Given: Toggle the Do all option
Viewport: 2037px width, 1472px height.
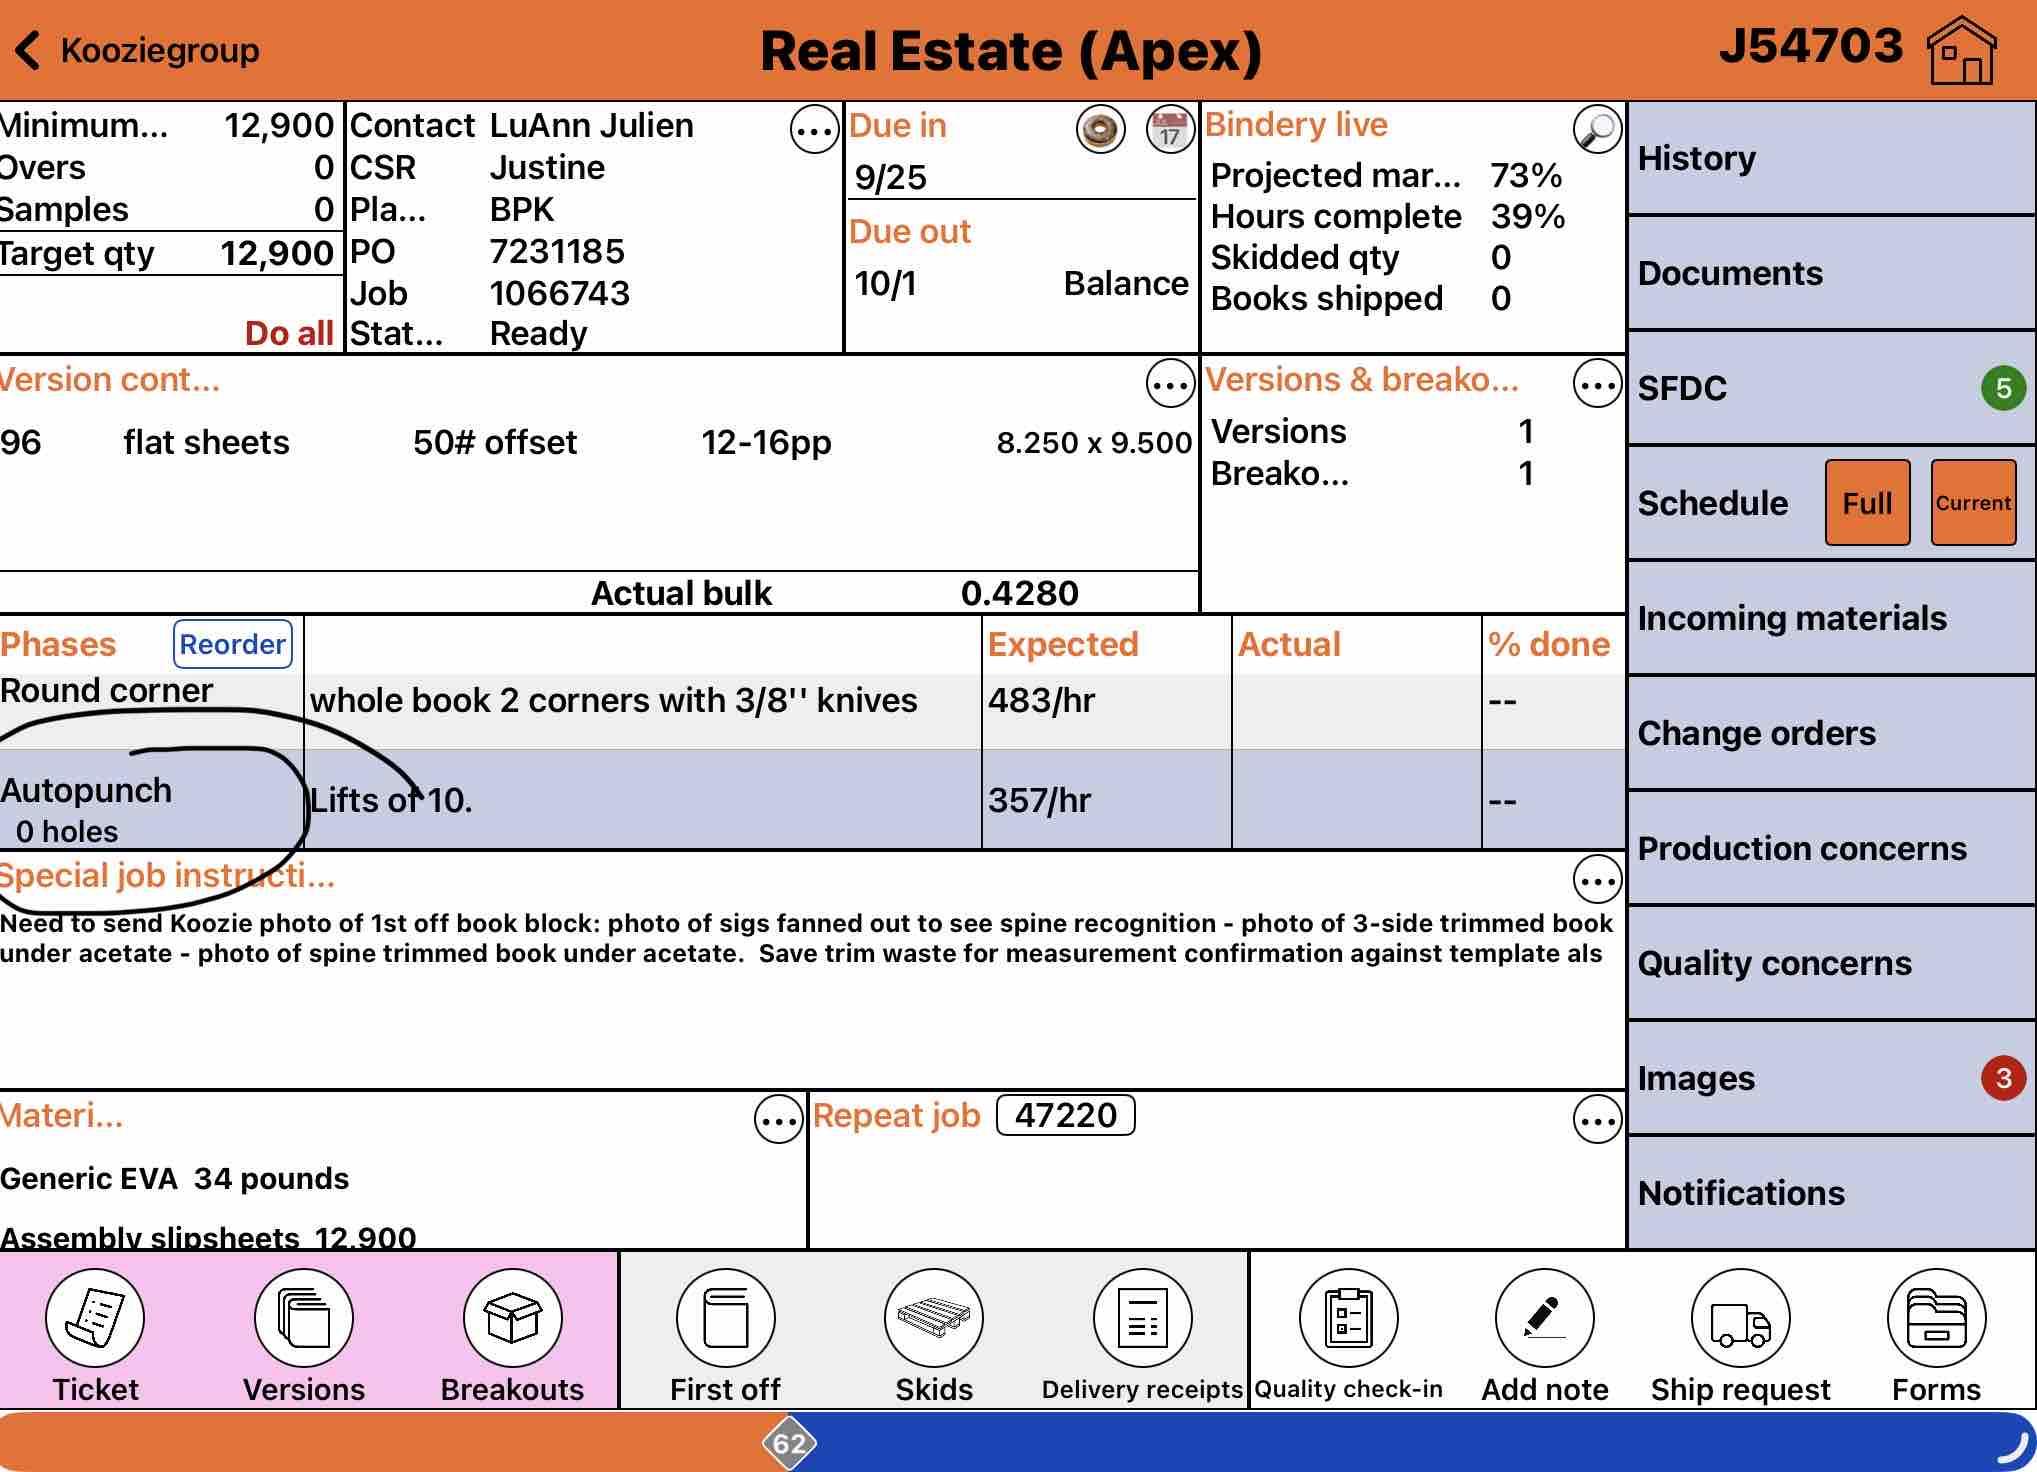Looking at the screenshot, I should (288, 333).
